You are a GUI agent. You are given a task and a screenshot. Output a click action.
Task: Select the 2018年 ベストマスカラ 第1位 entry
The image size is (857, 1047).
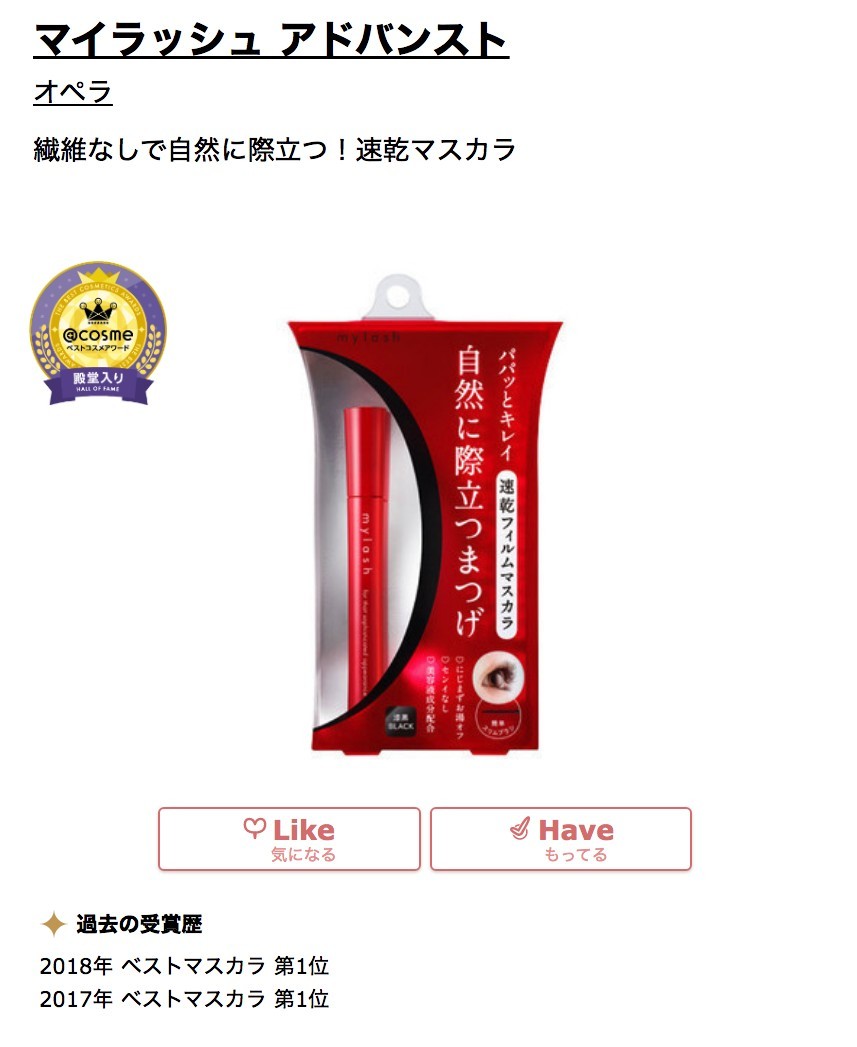184,966
